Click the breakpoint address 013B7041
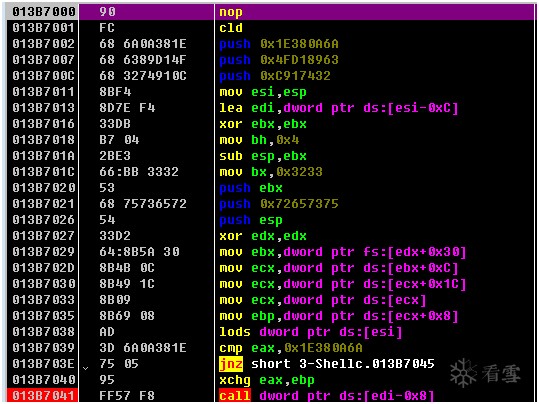This screenshot has height=404, width=539. point(43,395)
